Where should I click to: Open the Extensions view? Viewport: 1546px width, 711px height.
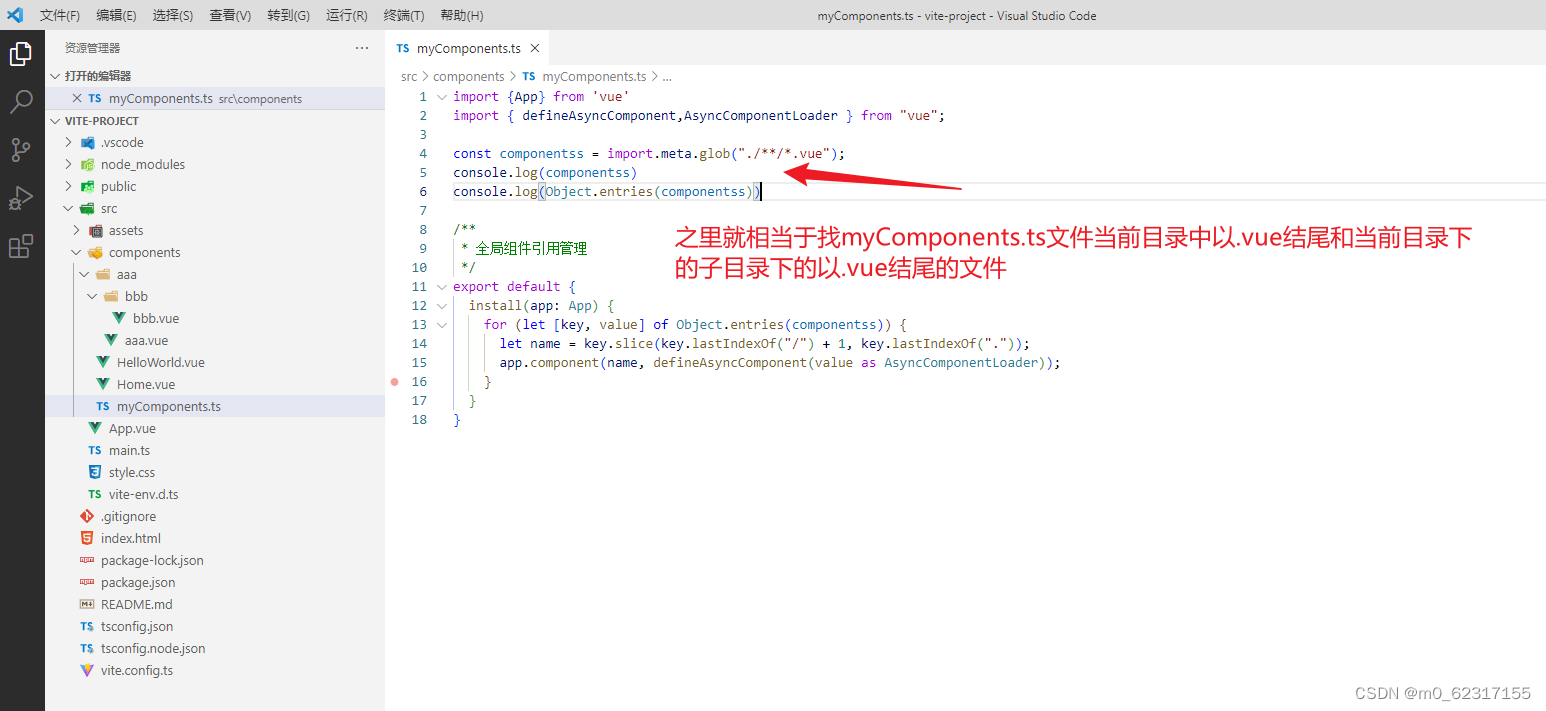coord(21,246)
